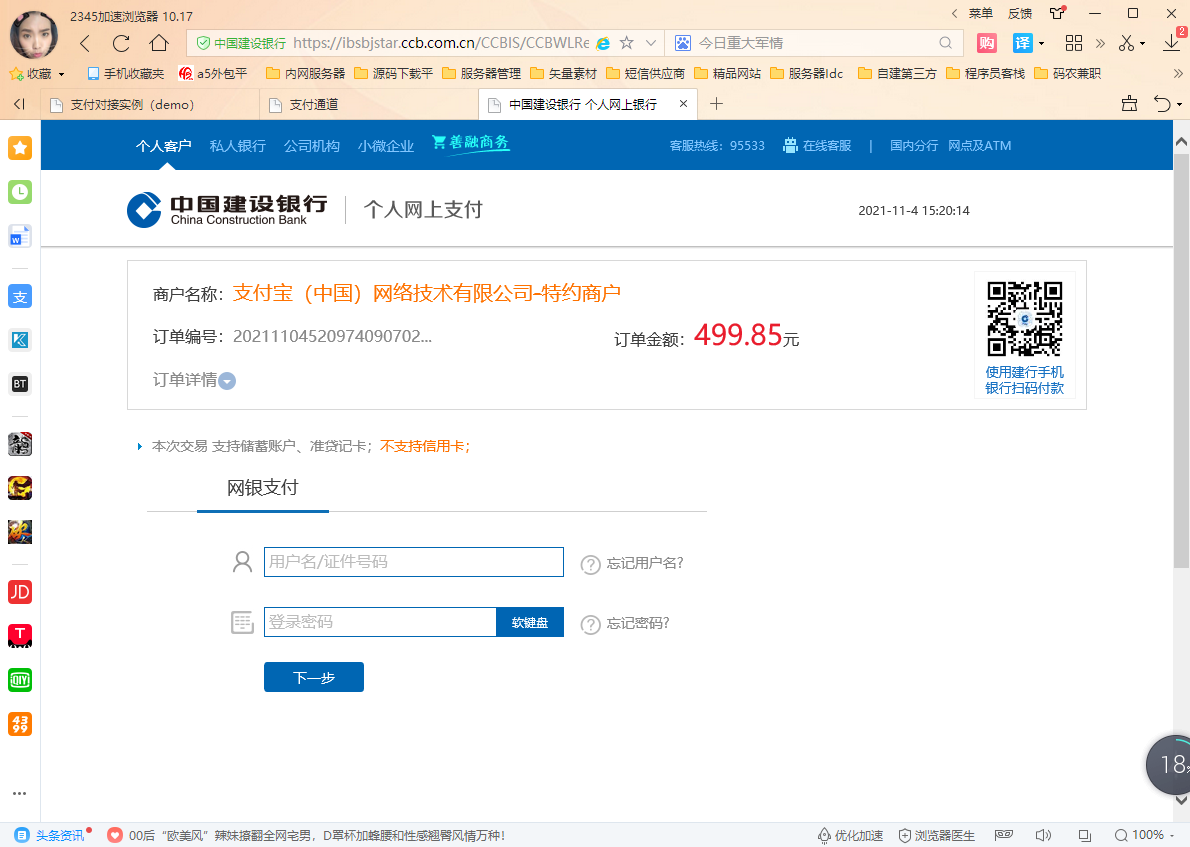Screen dimensions: 1190x847
Task: Click 忘记密码? link
Action: coord(638,623)
